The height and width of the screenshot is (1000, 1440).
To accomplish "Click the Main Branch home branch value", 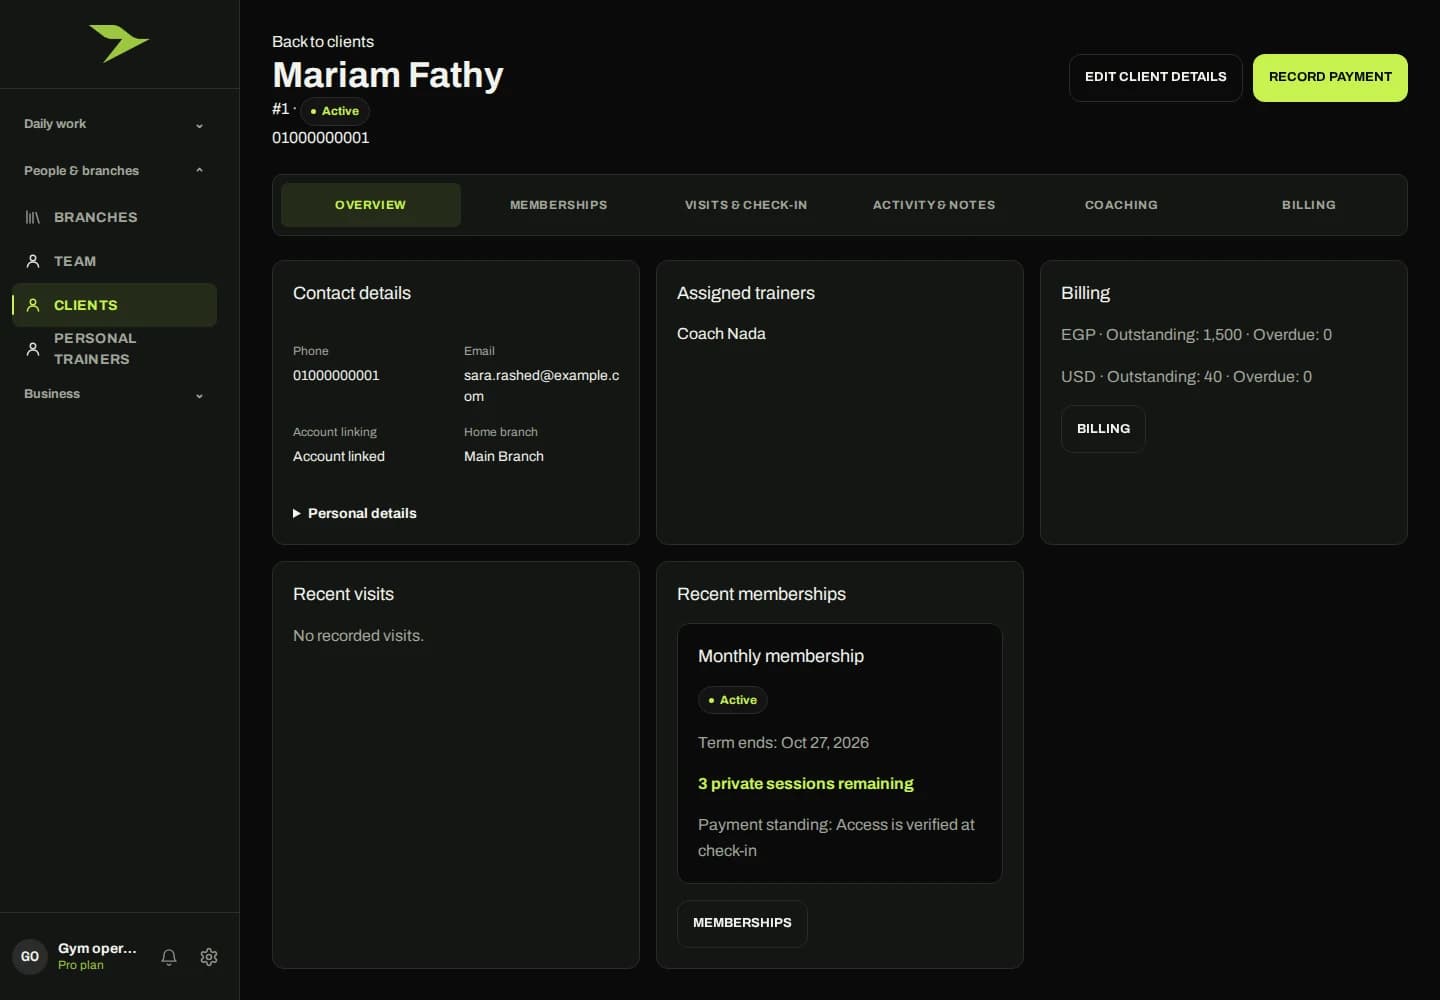I will [x=504, y=456].
